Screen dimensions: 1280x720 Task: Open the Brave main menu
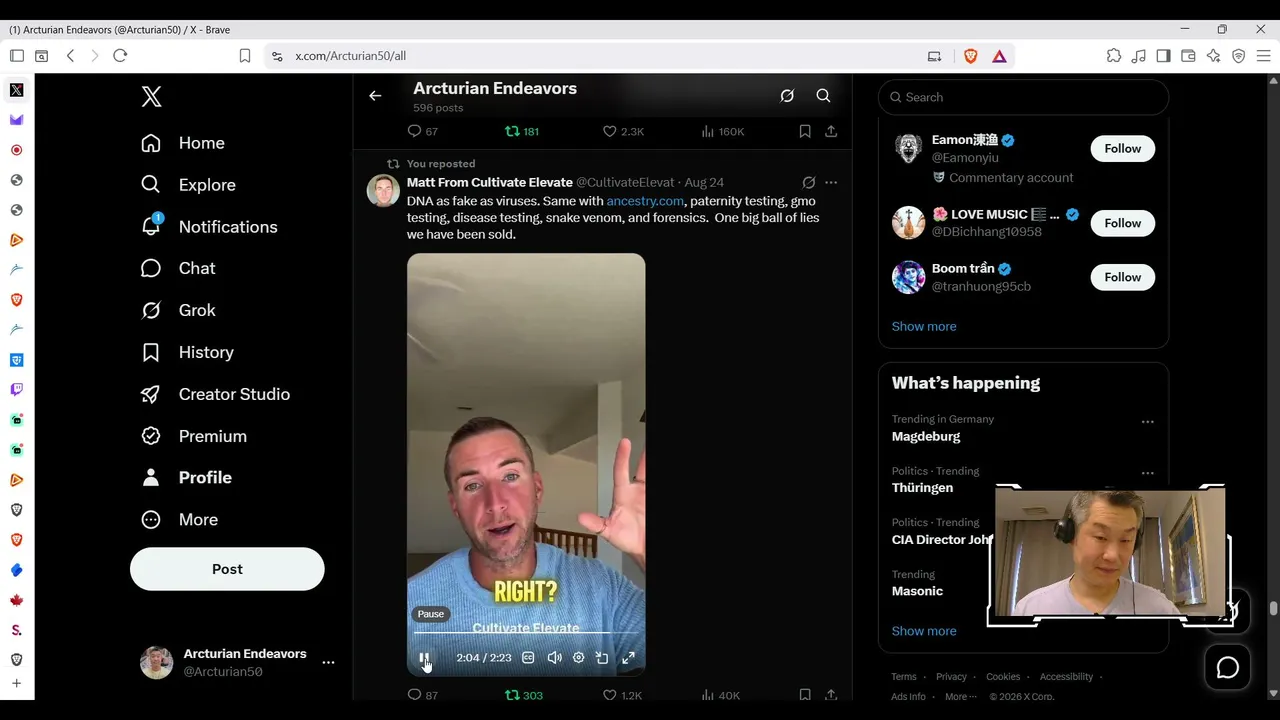[1263, 56]
